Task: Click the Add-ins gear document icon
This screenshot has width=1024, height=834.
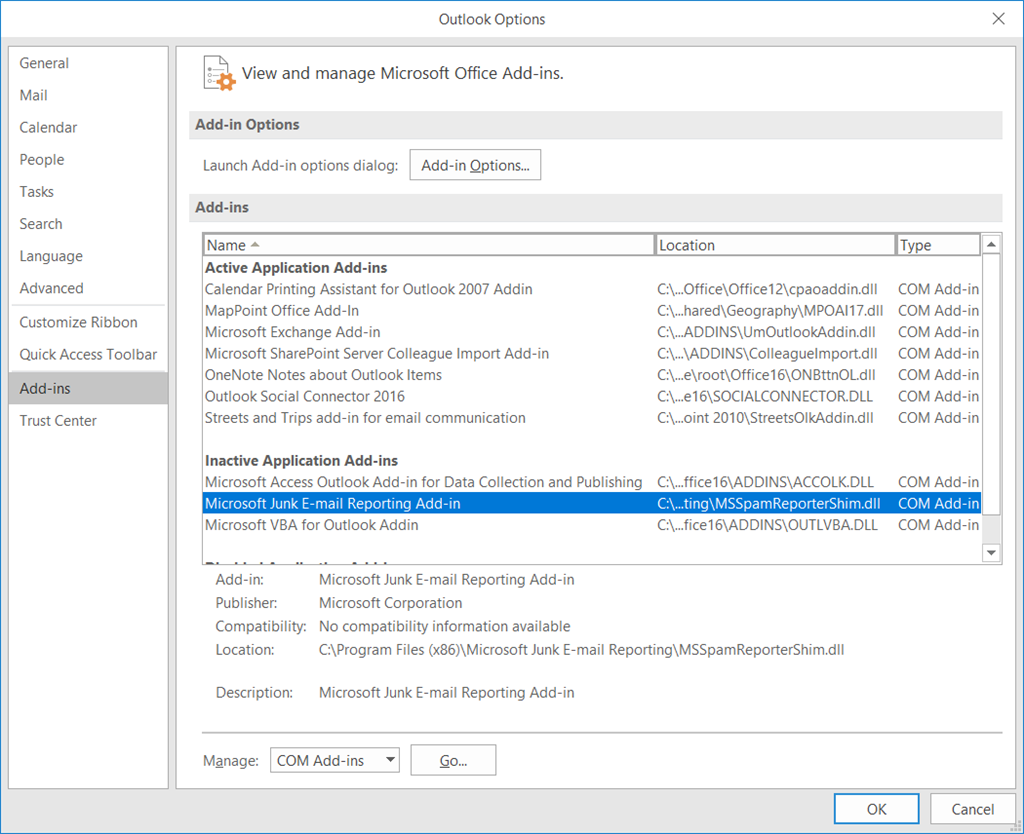Action: (x=219, y=73)
